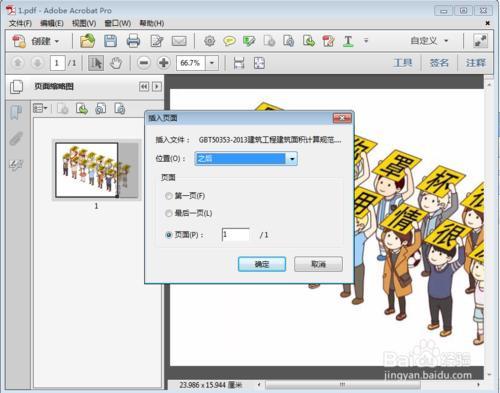Open the zoom level dropdown arrow
Viewport: 500px width, 393px height.
(x=212, y=63)
